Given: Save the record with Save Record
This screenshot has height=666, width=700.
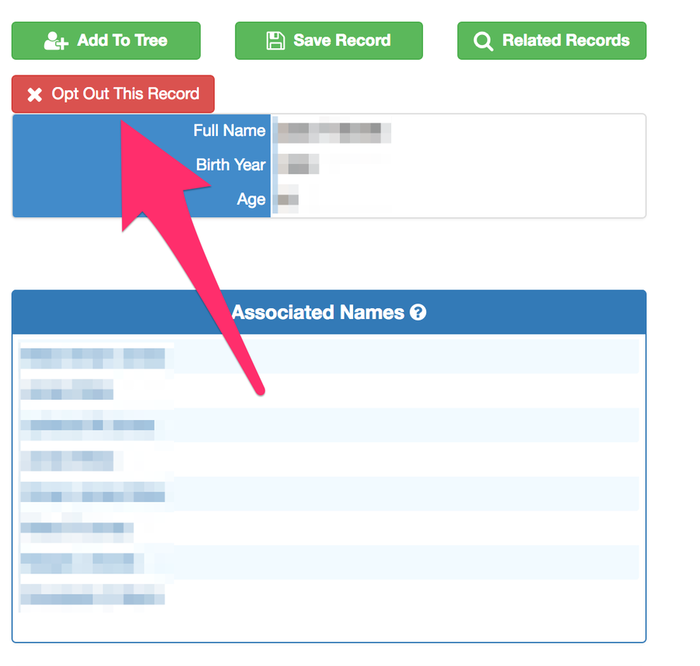Looking at the screenshot, I should [x=329, y=41].
